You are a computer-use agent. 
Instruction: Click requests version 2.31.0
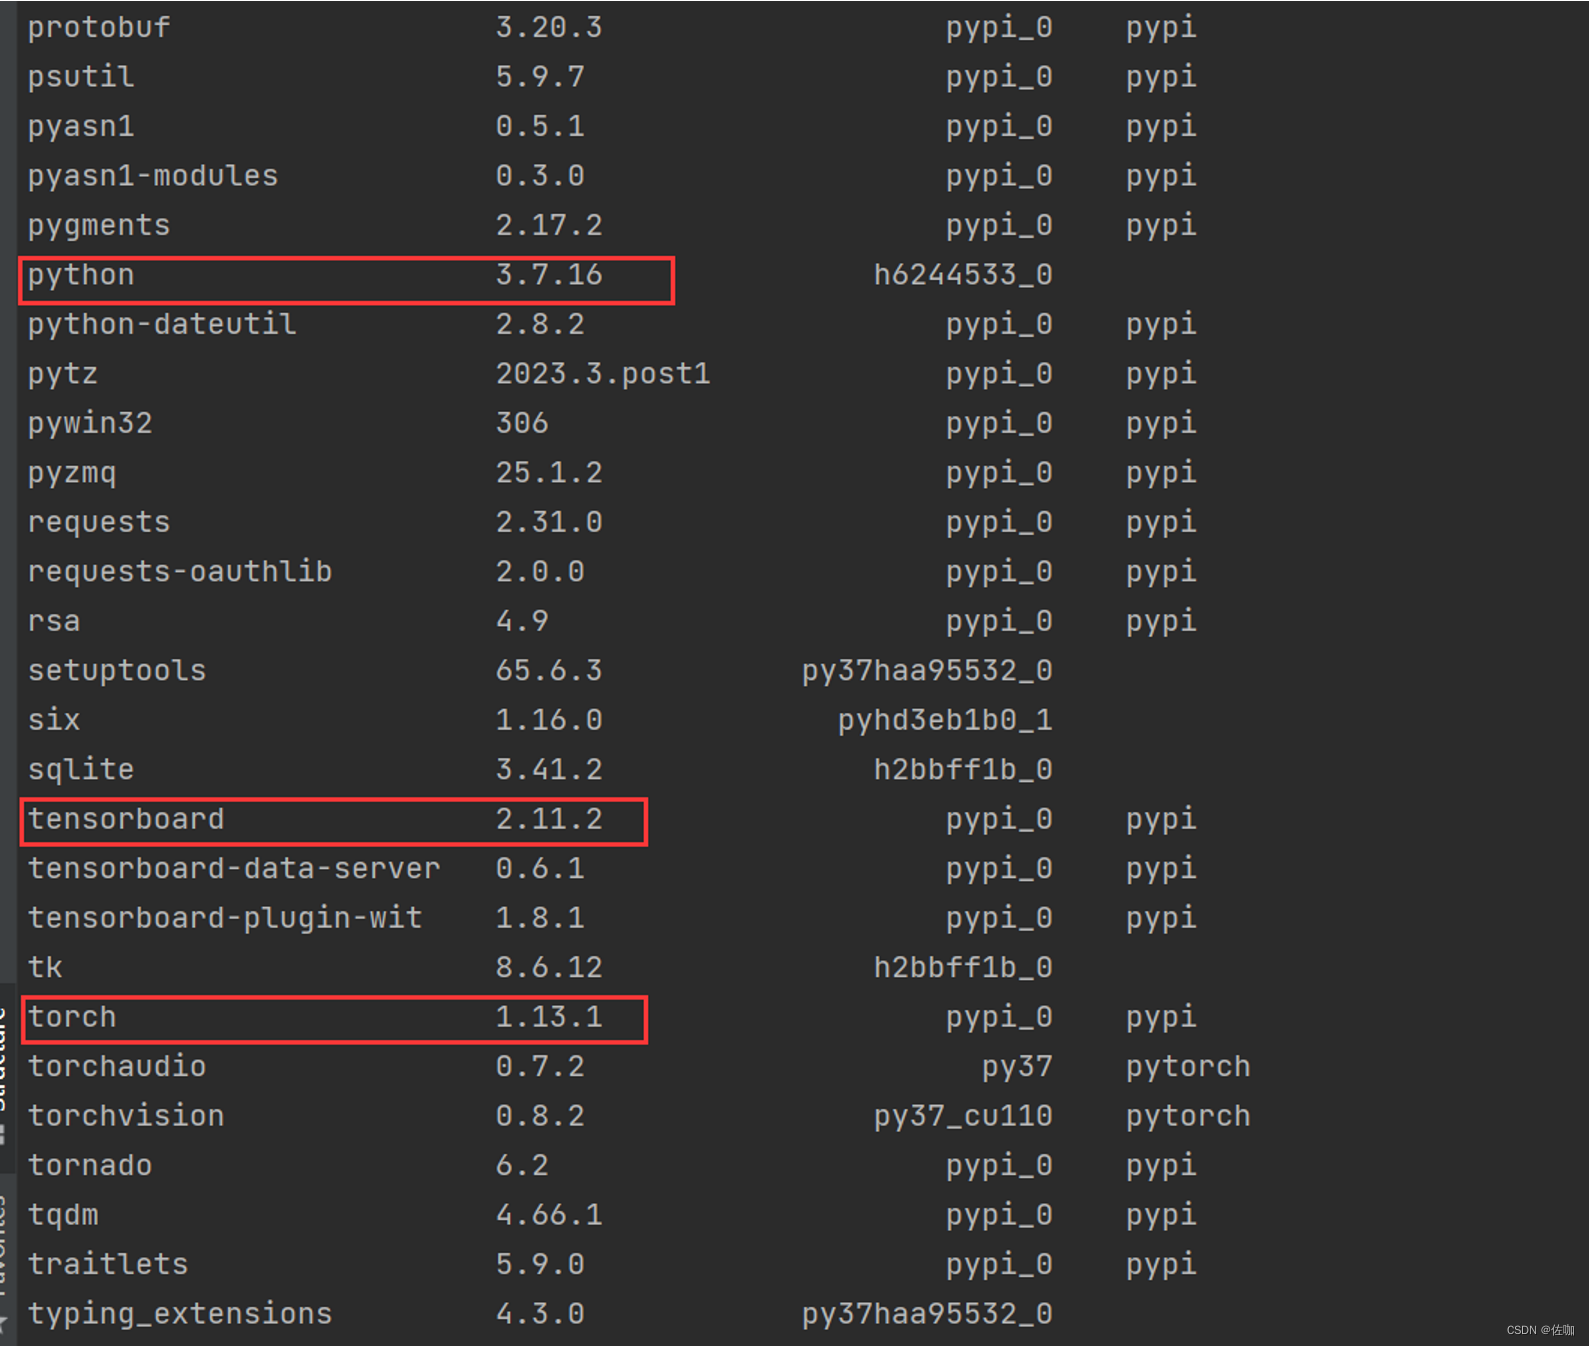(549, 523)
